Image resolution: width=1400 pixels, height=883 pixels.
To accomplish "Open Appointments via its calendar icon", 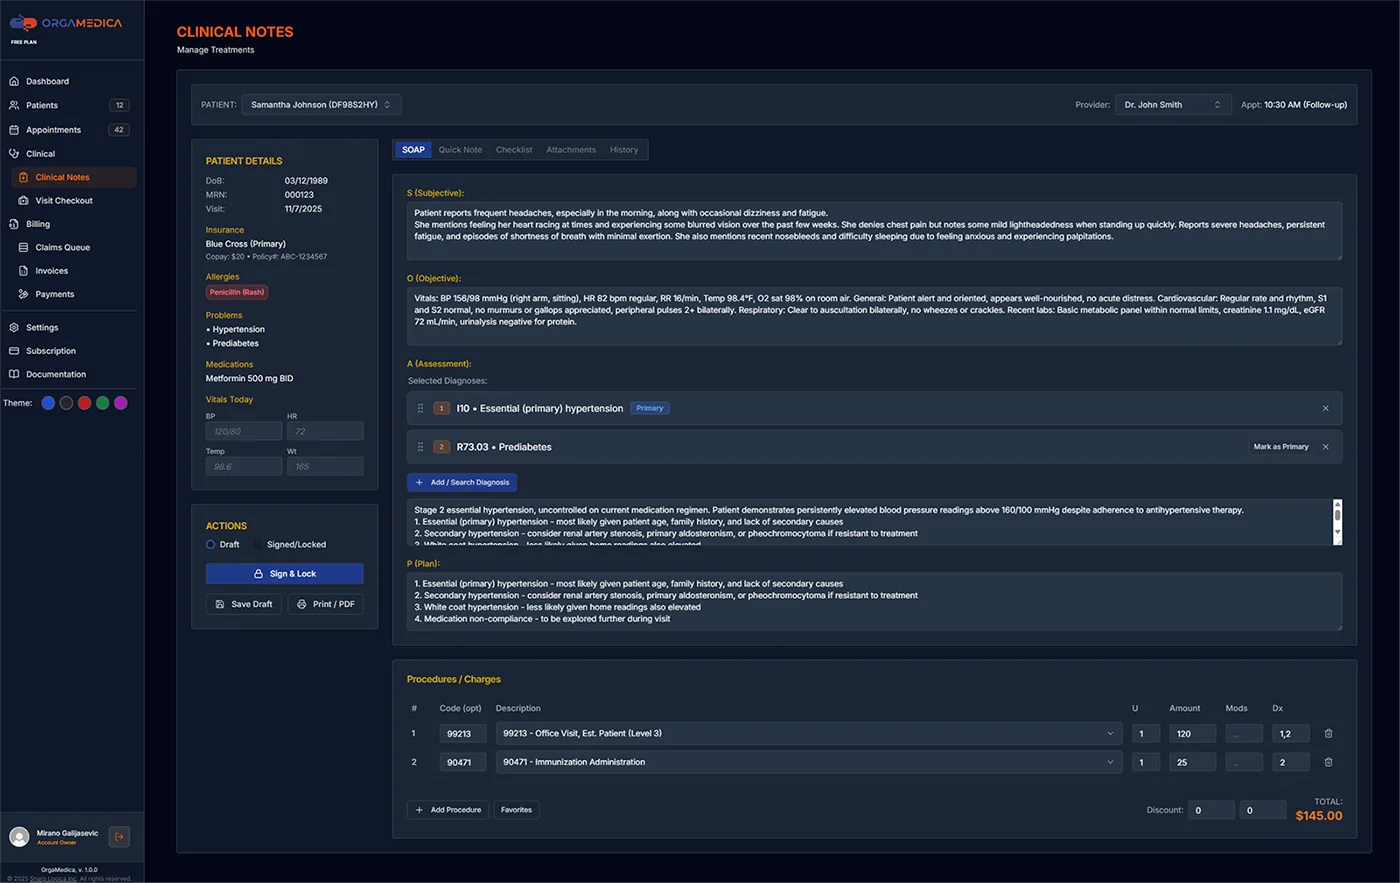I will (13, 129).
